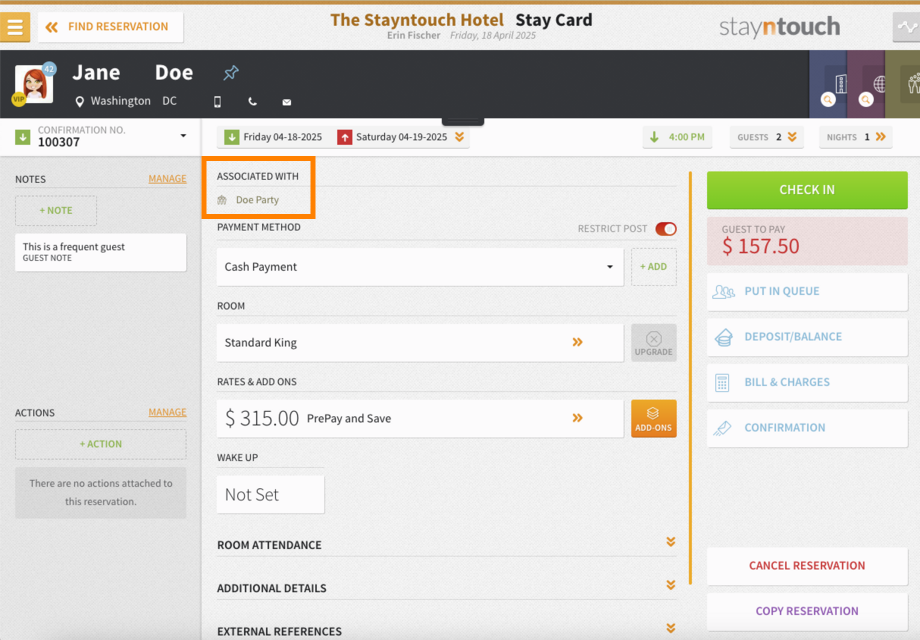
Task: Open Deposit/Balance
Action: tap(807, 337)
